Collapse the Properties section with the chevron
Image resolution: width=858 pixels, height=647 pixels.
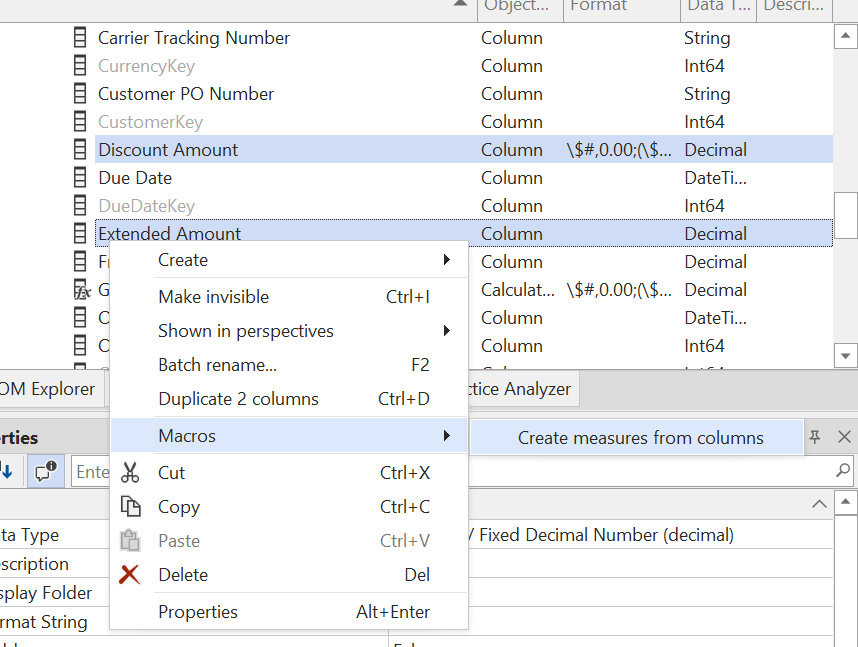pyautogui.click(x=819, y=503)
